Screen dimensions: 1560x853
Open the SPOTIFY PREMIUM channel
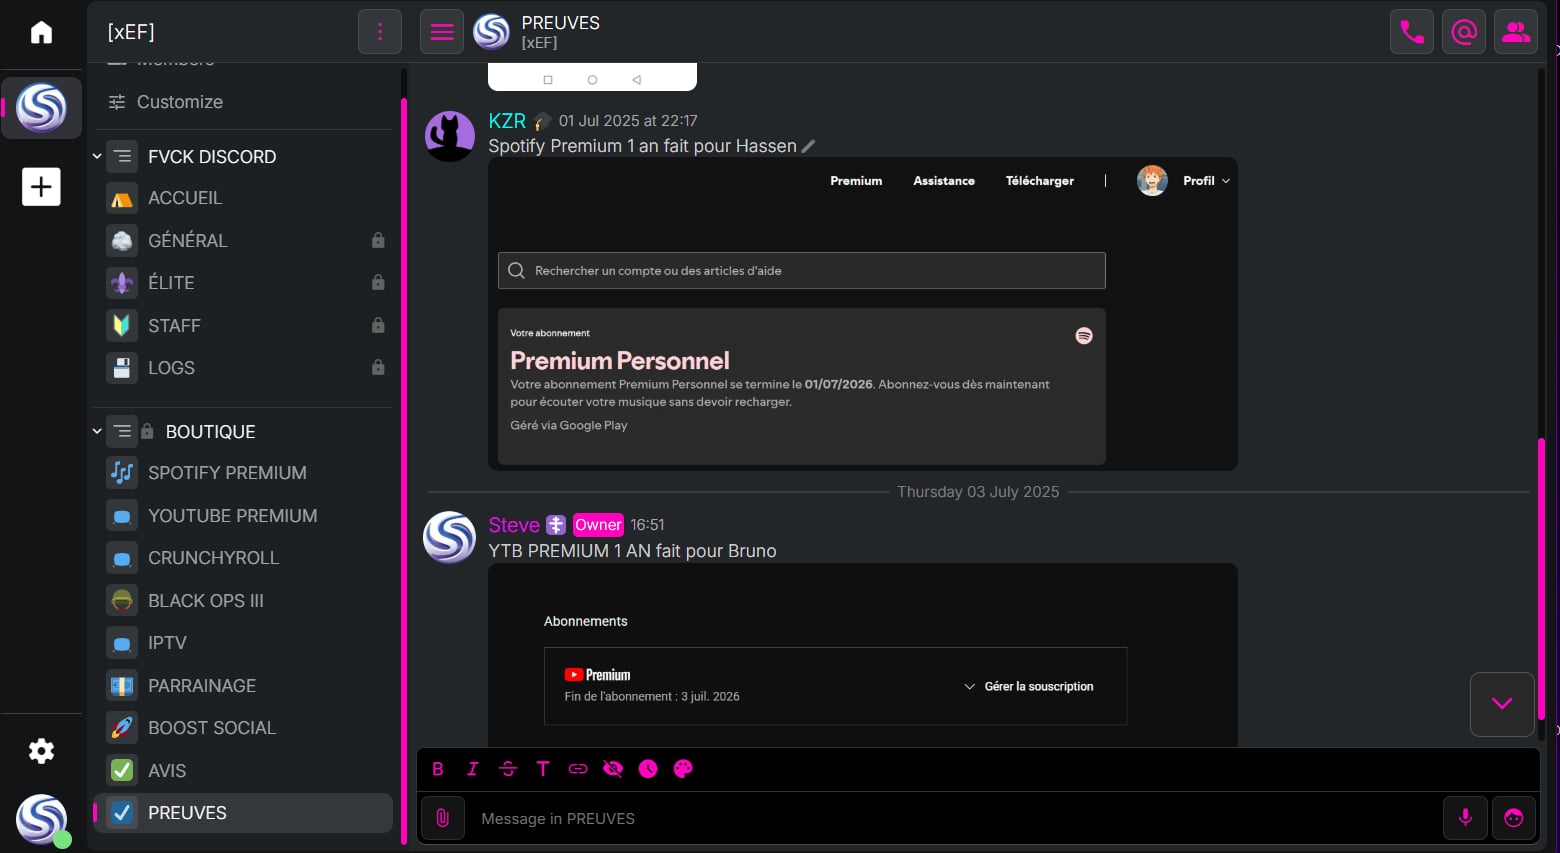tap(243, 473)
